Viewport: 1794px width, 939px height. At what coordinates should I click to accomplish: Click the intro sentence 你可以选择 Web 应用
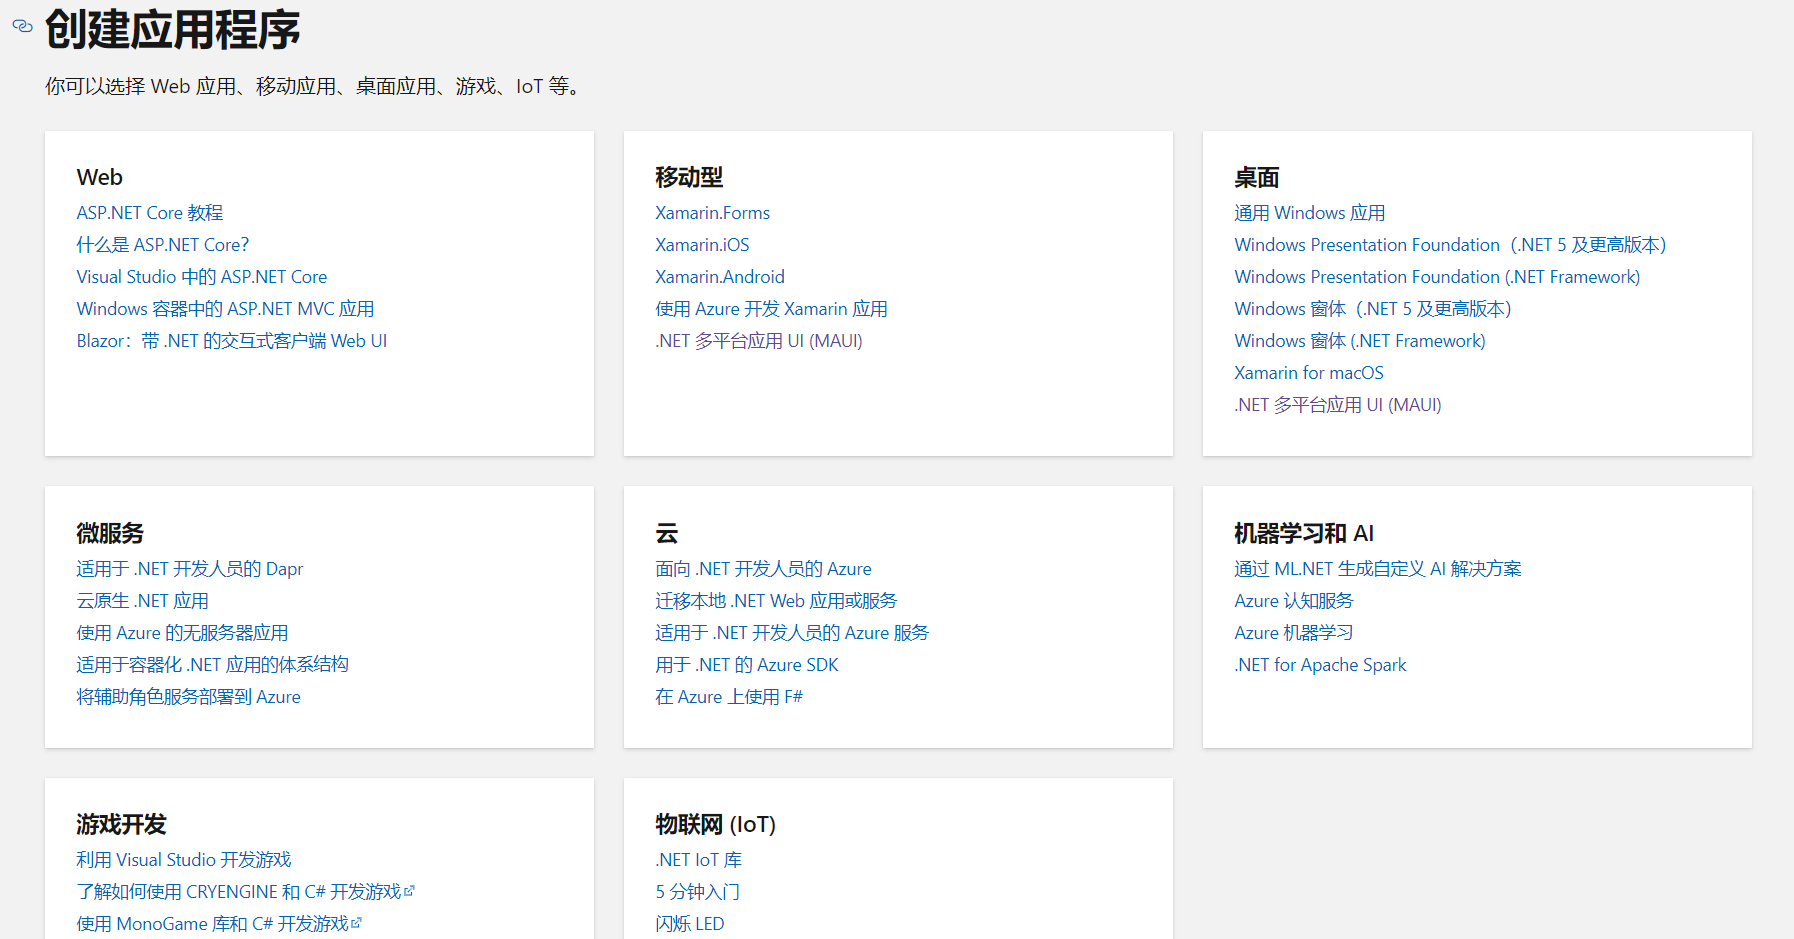[x=313, y=86]
